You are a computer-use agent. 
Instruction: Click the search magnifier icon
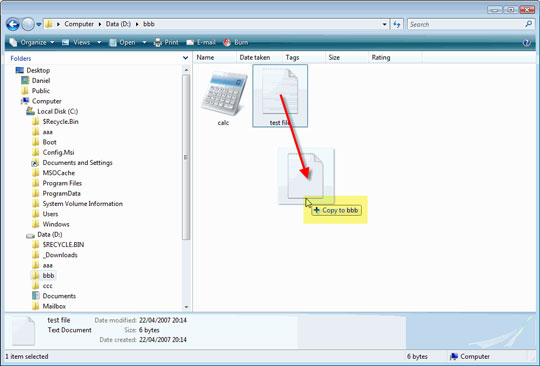(528, 24)
